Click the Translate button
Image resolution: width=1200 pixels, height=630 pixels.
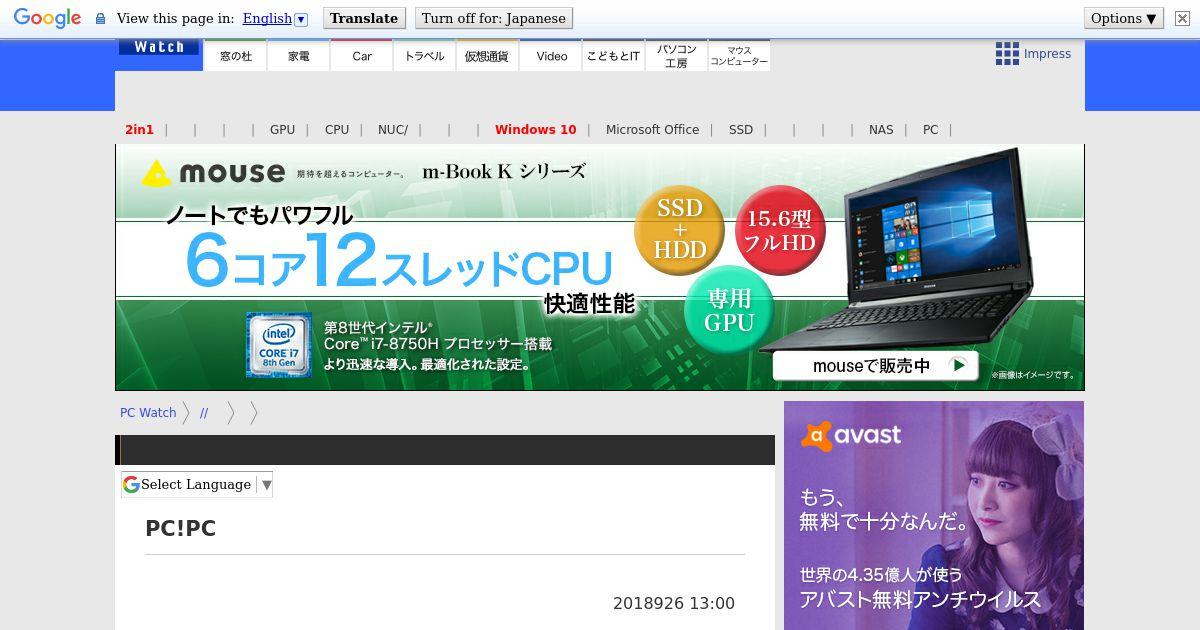364,18
